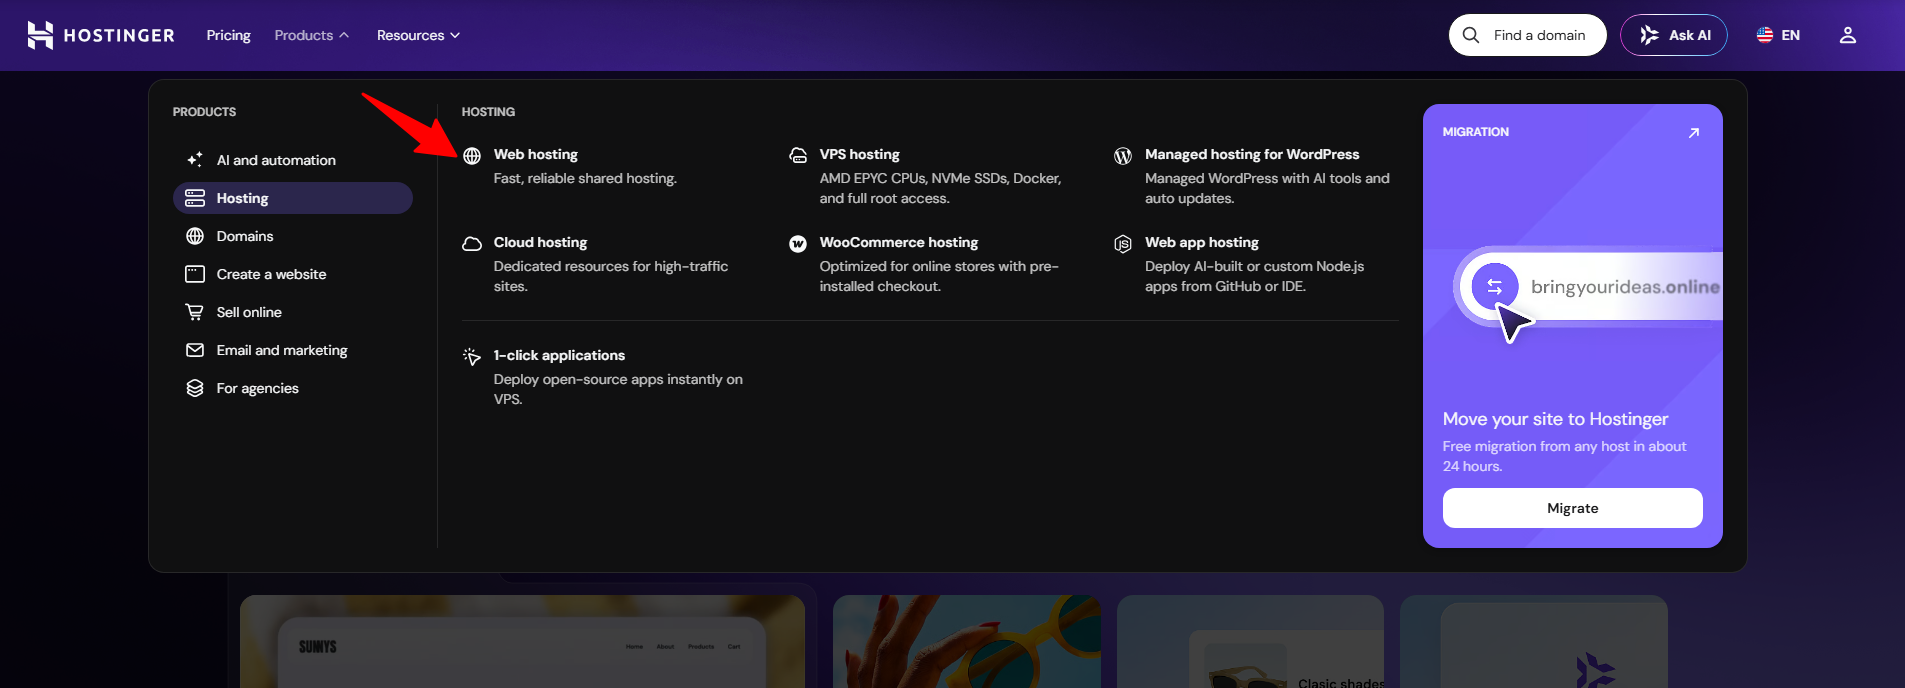
Task: Click the Ask AI sparkle icon
Action: tap(1649, 35)
